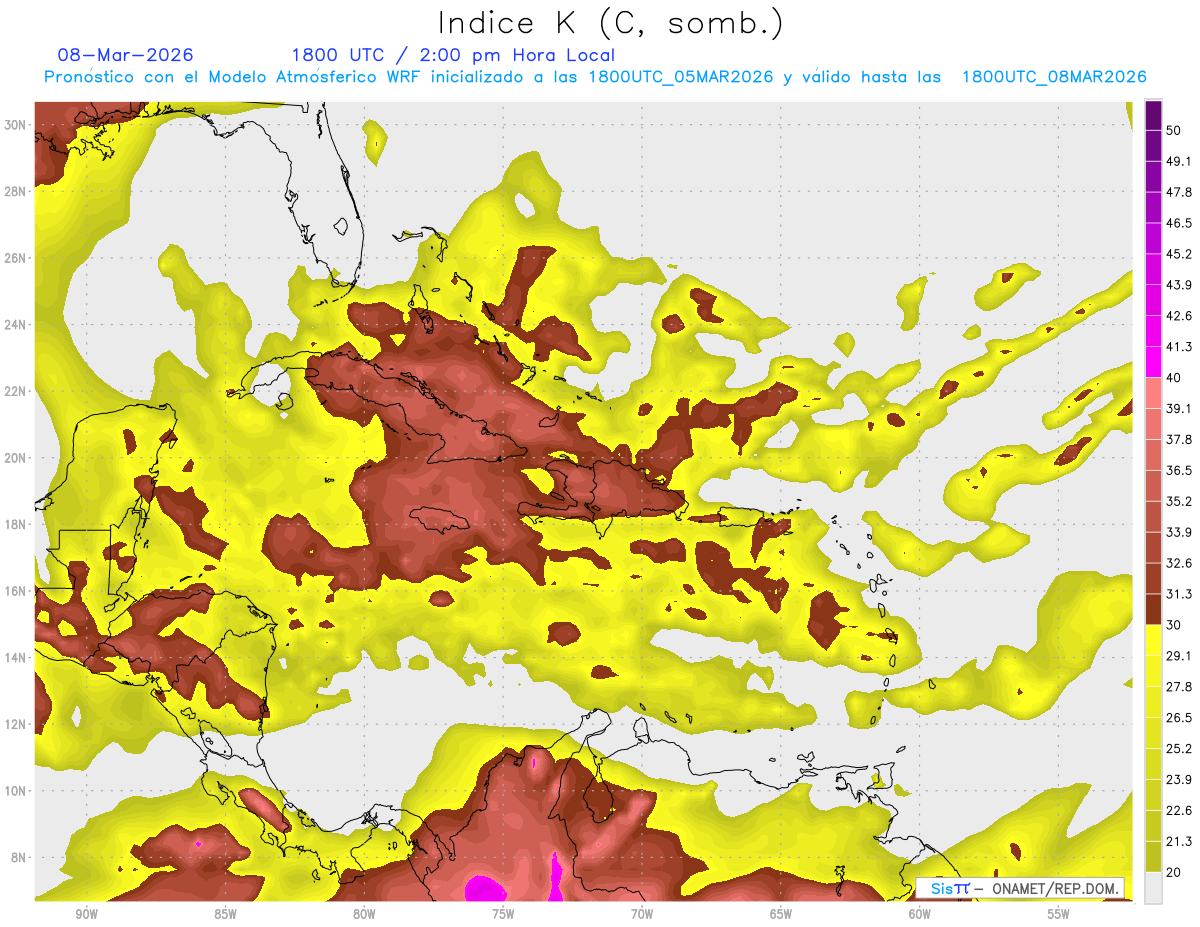Click "1800 UTC / 2:00 pm Hora Local"

tap(453, 55)
